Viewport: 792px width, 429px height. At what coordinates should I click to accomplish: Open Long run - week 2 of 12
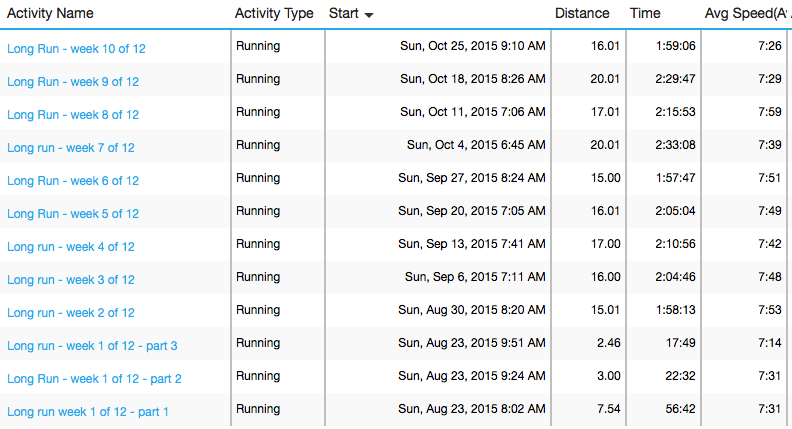click(71, 313)
